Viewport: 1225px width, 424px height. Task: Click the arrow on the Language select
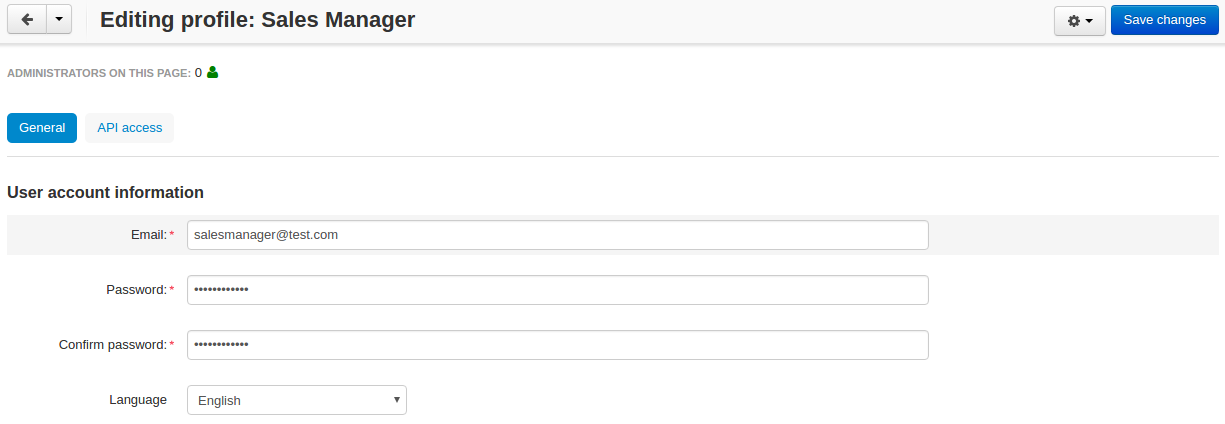397,400
